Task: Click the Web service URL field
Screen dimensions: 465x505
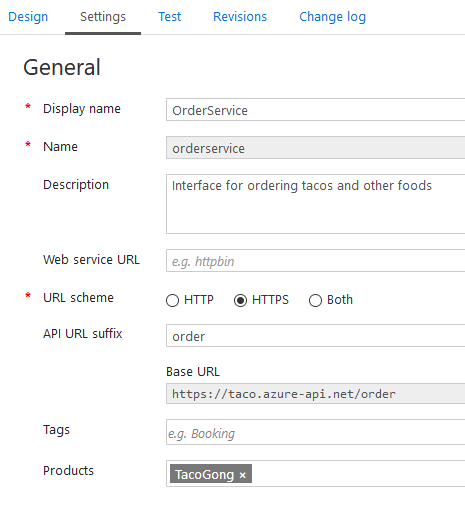Action: 315,261
